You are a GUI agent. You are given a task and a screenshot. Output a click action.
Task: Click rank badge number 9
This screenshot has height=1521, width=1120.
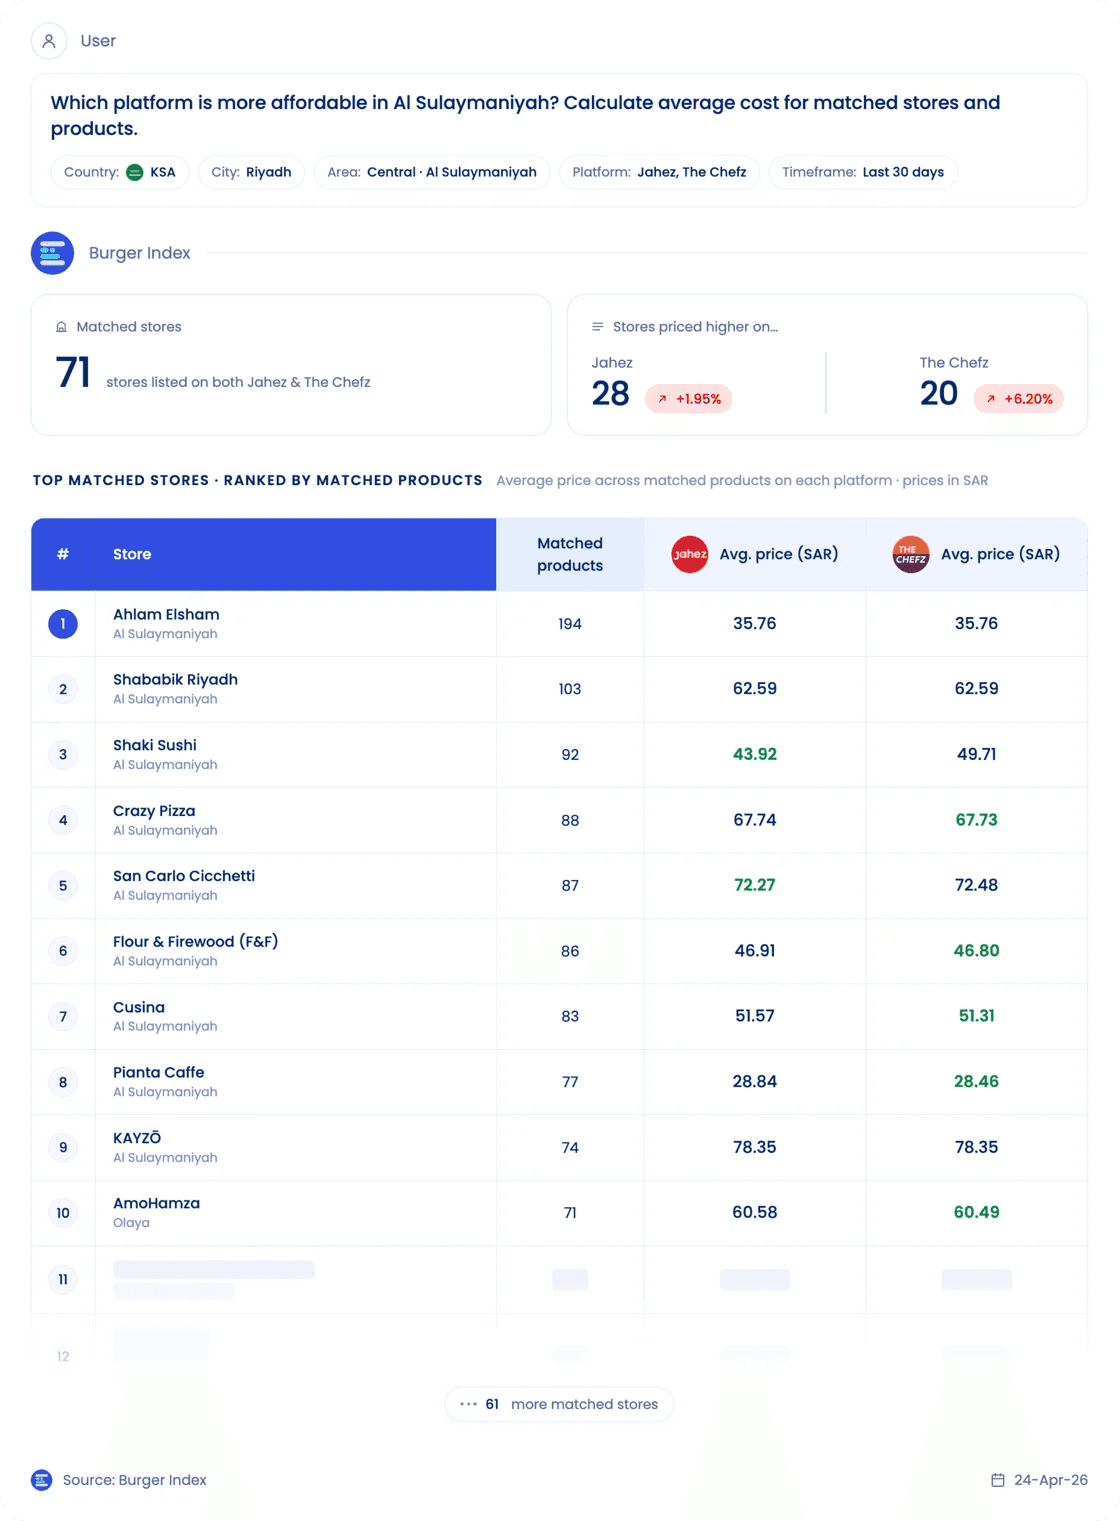[x=63, y=1148]
